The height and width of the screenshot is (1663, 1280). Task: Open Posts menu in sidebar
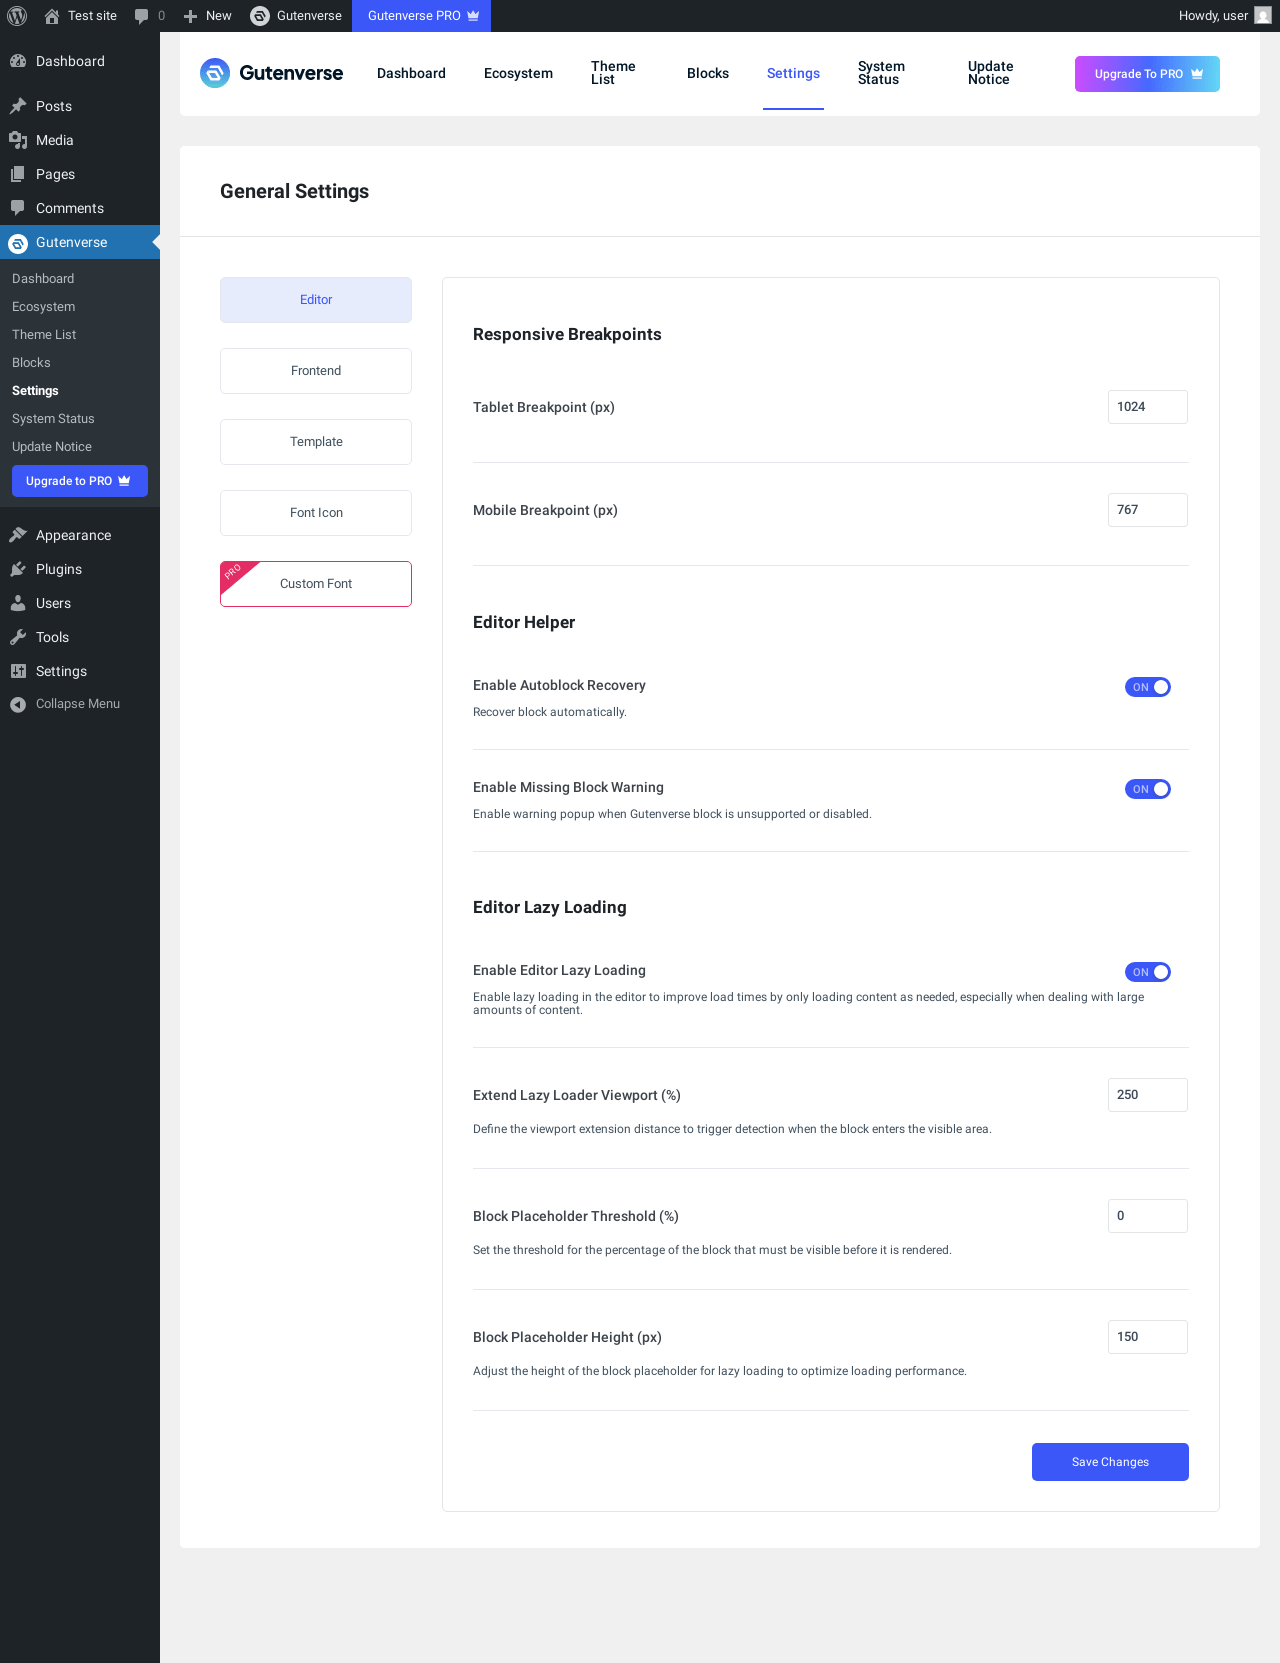click(80, 106)
